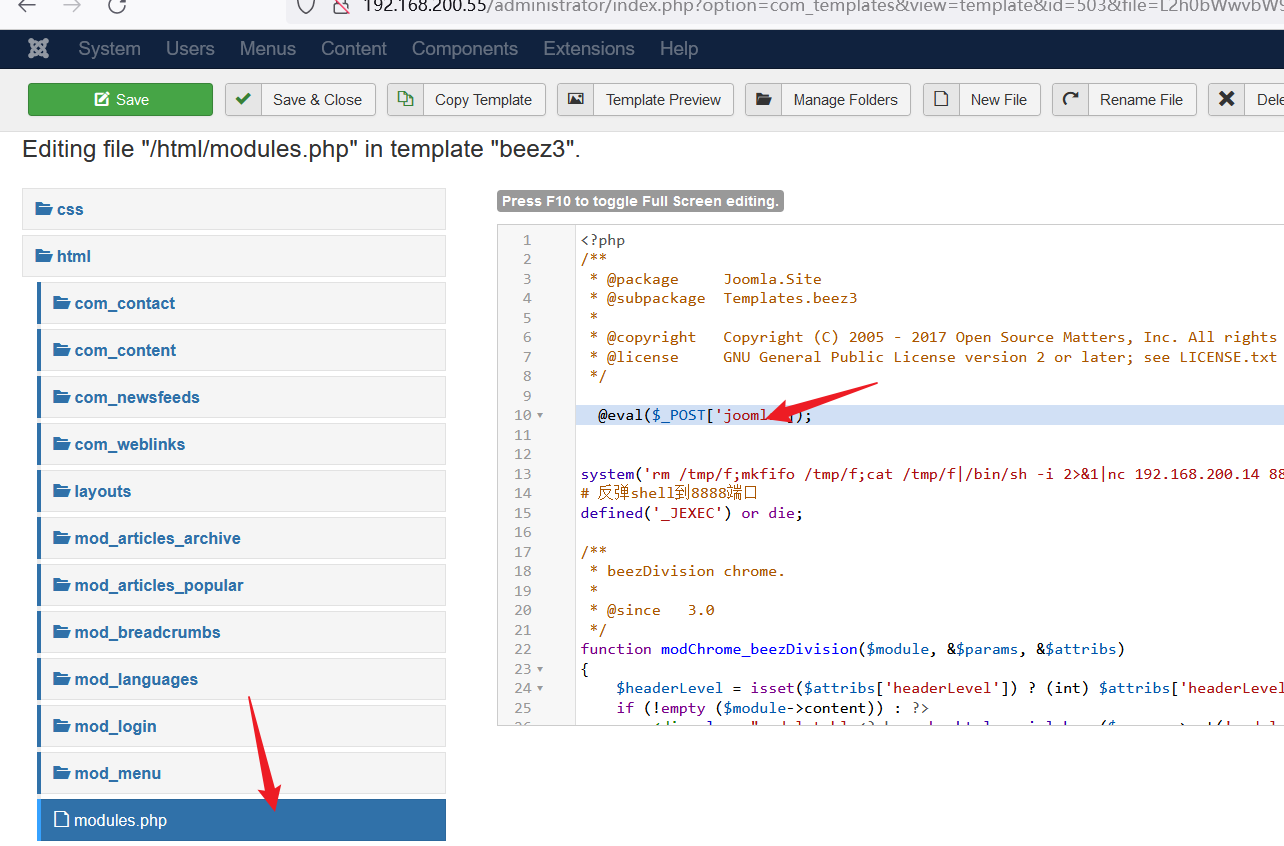This screenshot has height=846, width=1284.
Task: Click the New File button
Action: tap(982, 99)
